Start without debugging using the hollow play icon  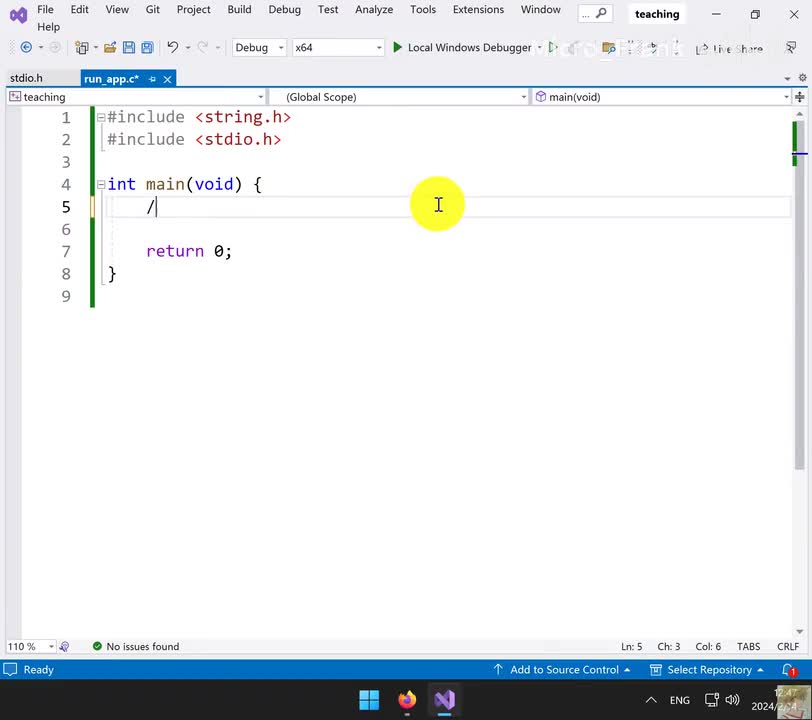553,48
